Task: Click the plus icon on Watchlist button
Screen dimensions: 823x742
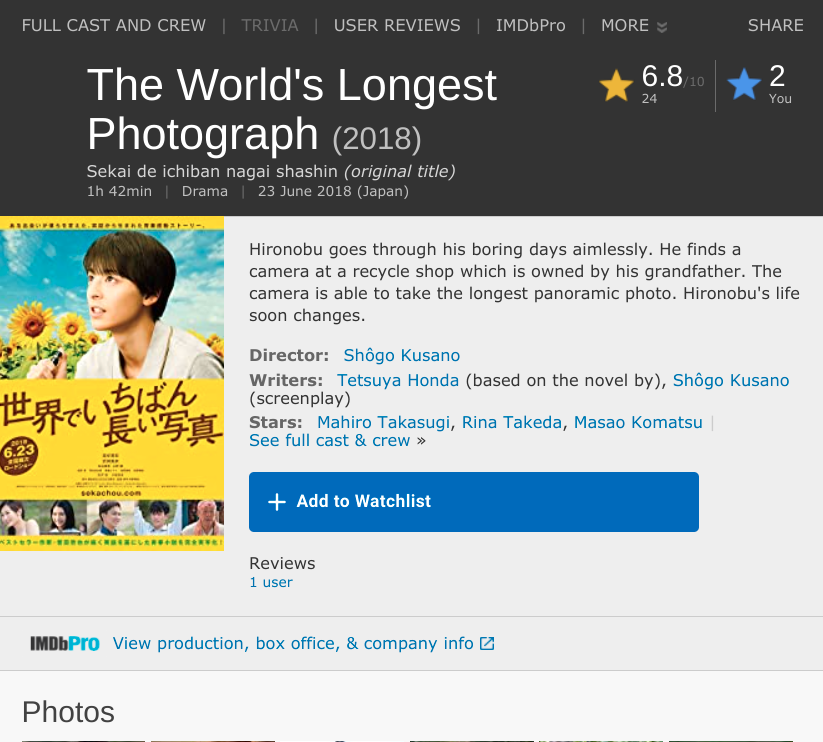Action: 277,502
